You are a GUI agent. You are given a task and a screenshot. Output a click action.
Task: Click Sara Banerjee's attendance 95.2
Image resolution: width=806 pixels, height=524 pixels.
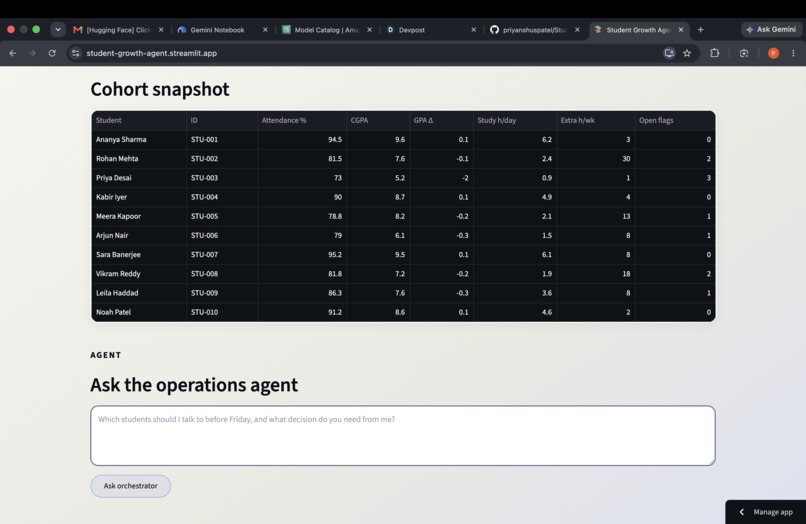tap(302, 255)
